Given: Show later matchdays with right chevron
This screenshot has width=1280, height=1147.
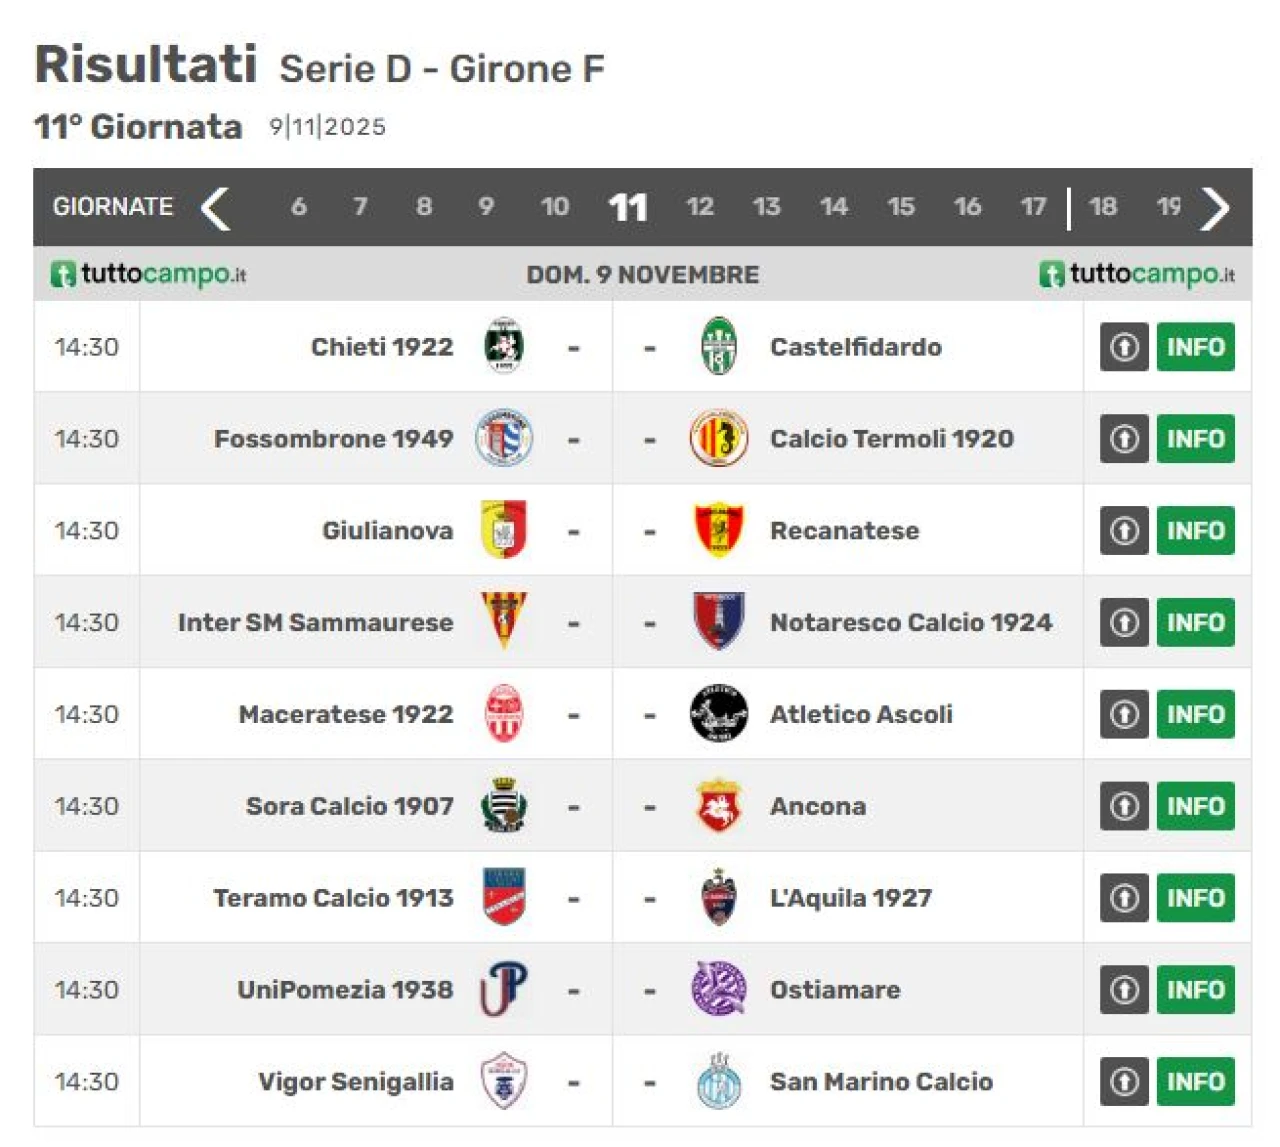Looking at the screenshot, I should point(1215,208).
